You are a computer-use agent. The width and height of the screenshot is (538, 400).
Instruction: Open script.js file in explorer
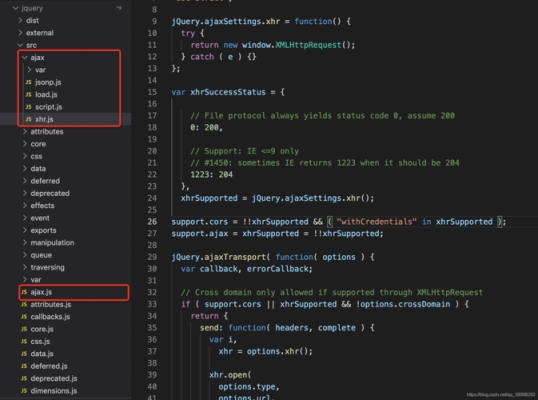[x=49, y=107]
